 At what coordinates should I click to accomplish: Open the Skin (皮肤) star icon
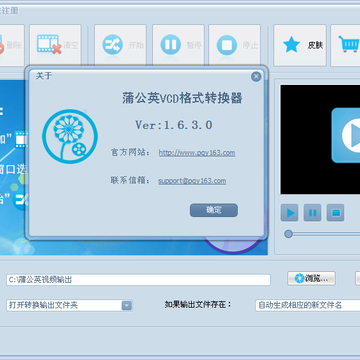point(292,45)
